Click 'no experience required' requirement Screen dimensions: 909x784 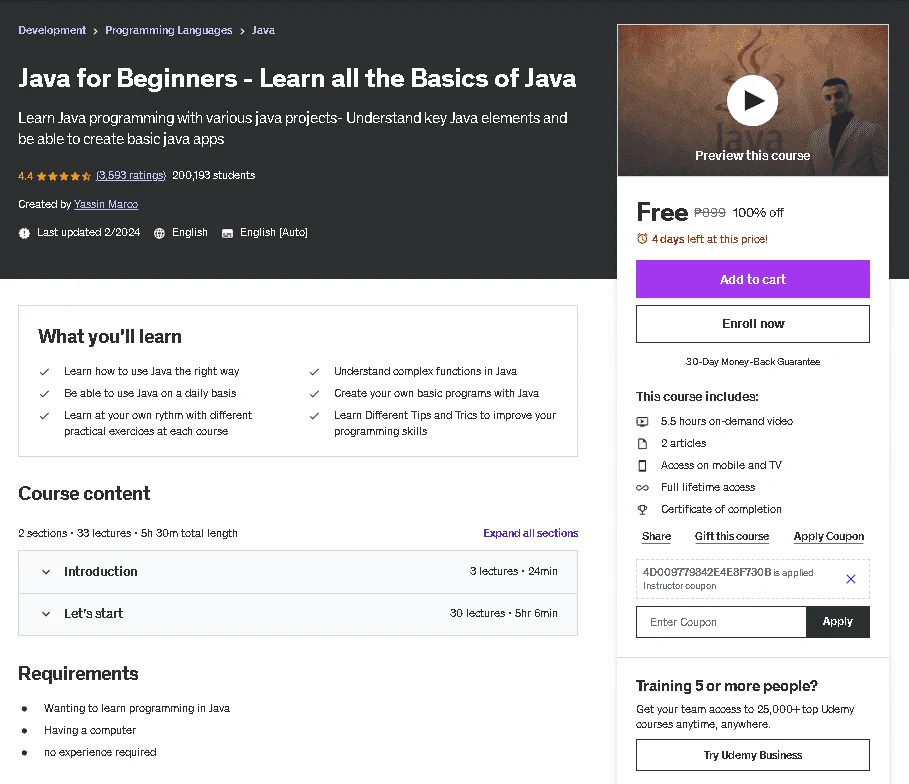100,752
